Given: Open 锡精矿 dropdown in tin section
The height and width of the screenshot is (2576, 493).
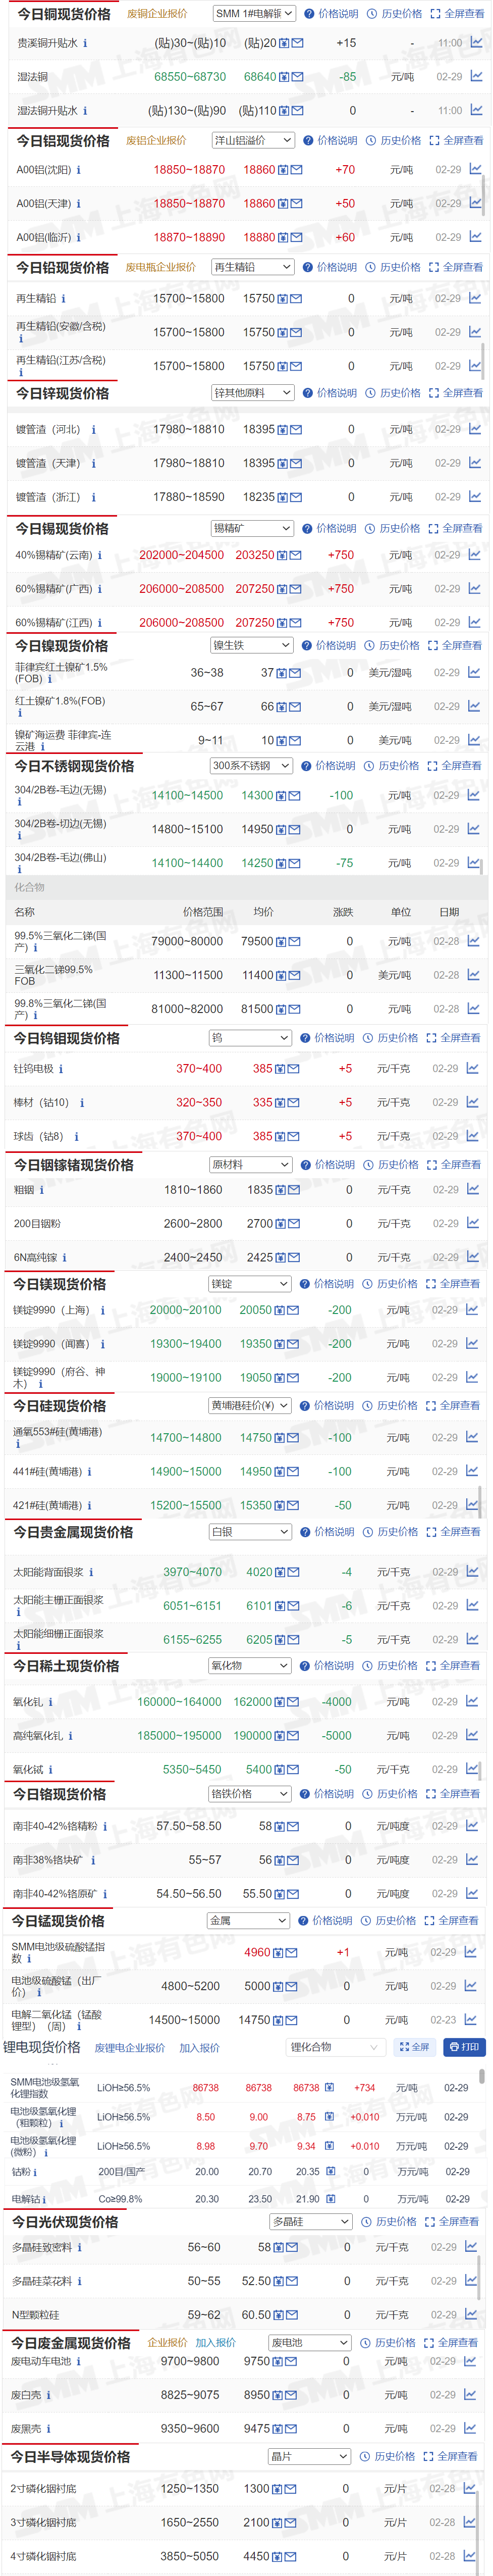Looking at the screenshot, I should [x=252, y=528].
